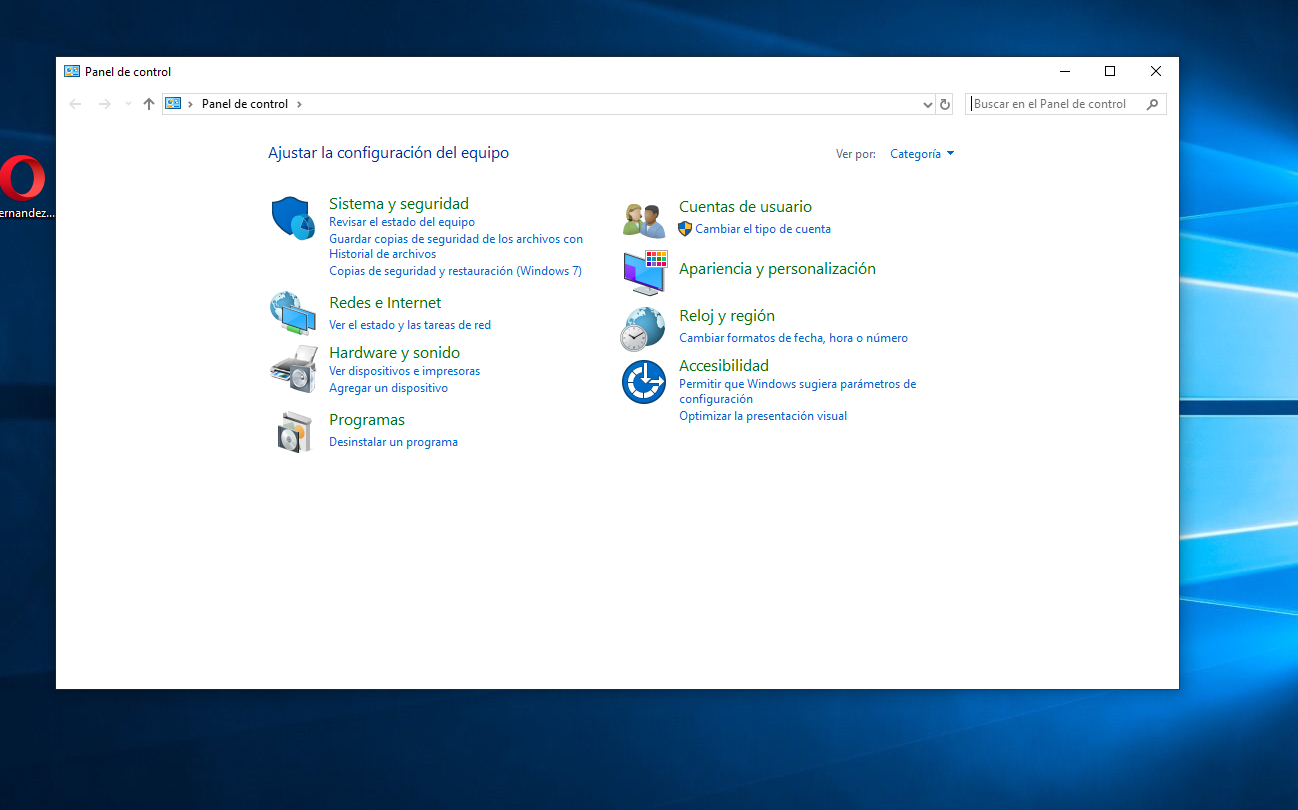Open the Reloj y región clock icon
Viewport: 1298px width, 810px height.
(642, 329)
